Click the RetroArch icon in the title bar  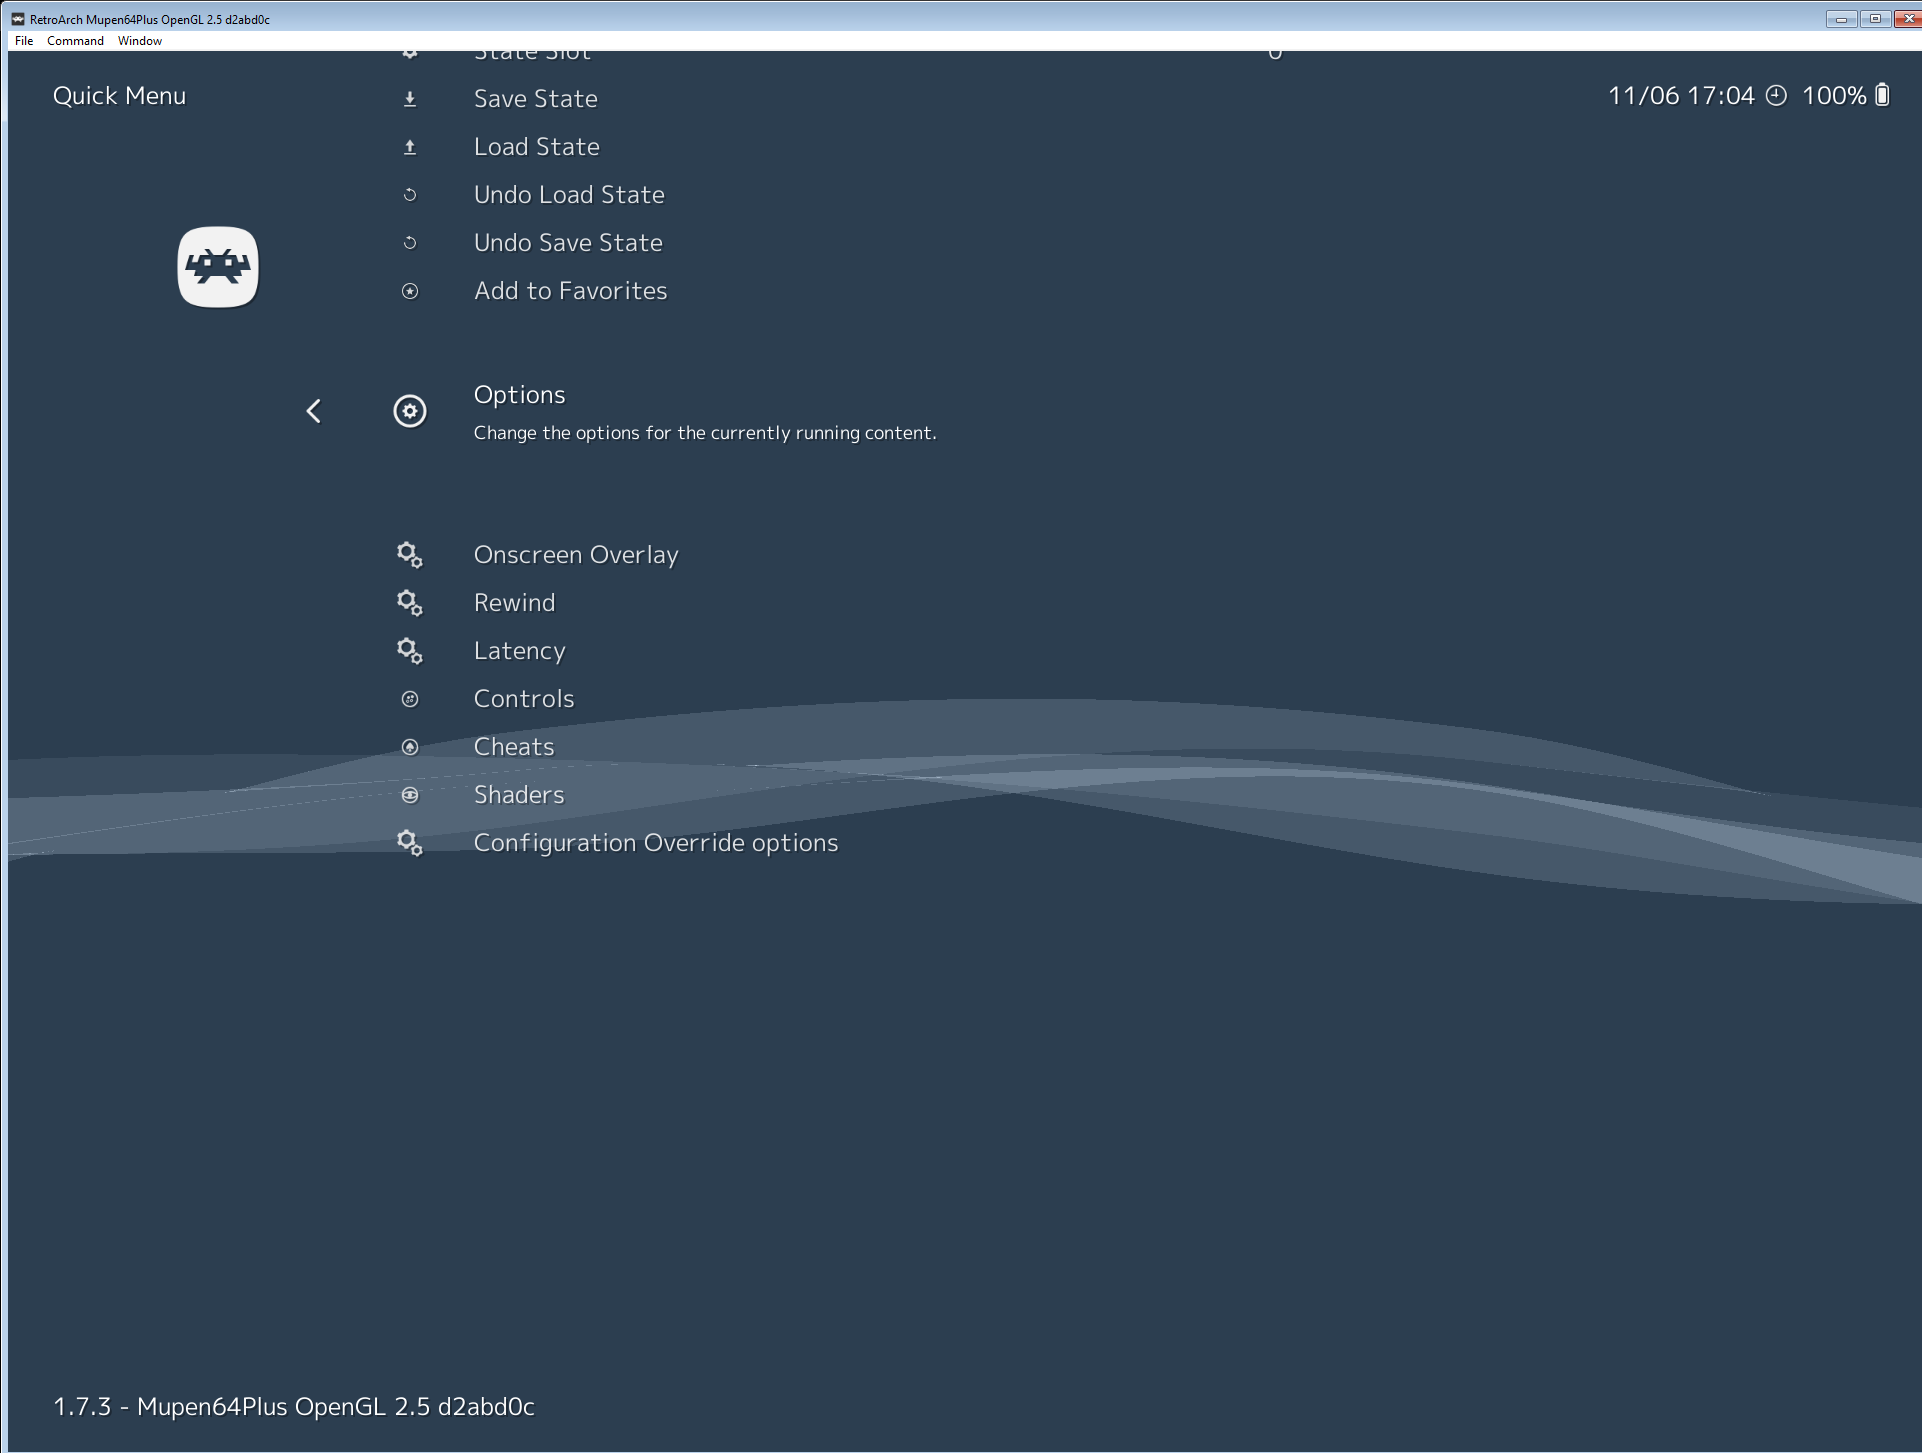coord(18,19)
